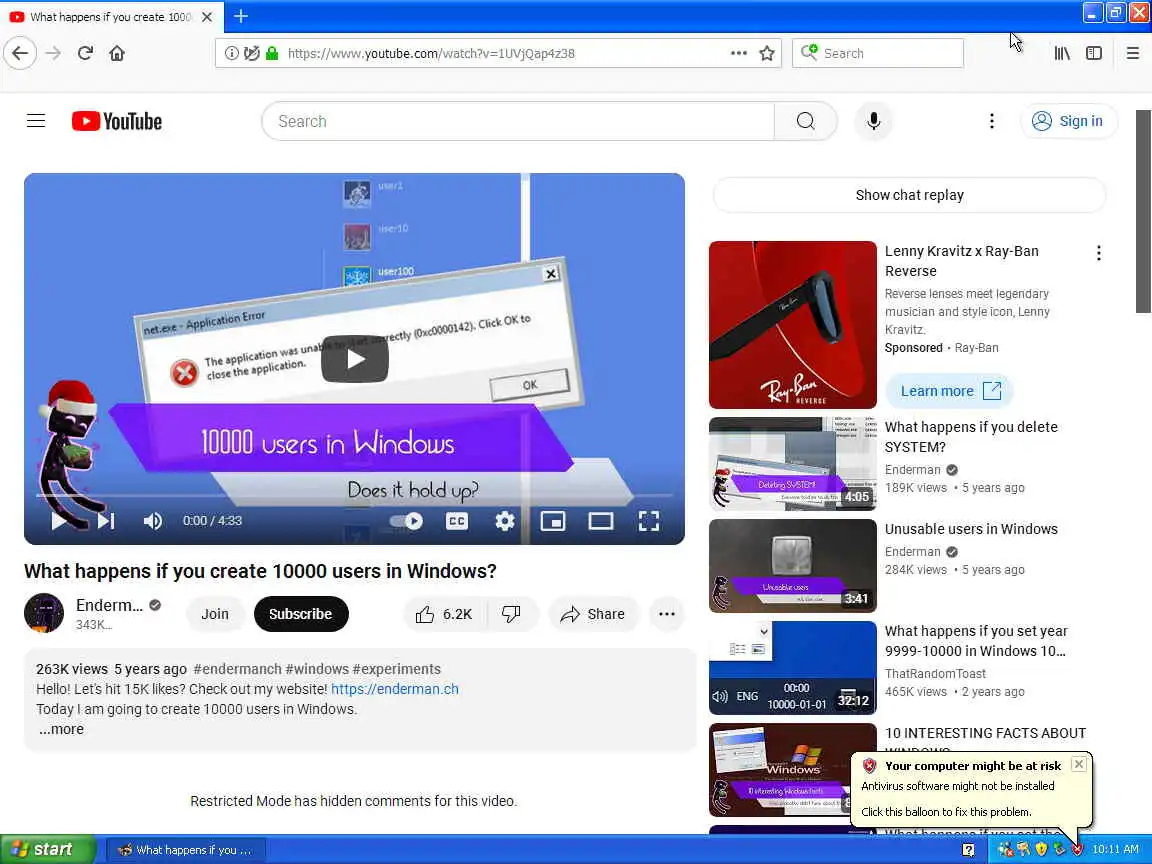Open YouTube settings three-dot menu
Screen dimensions: 1152x864
[x=992, y=121]
